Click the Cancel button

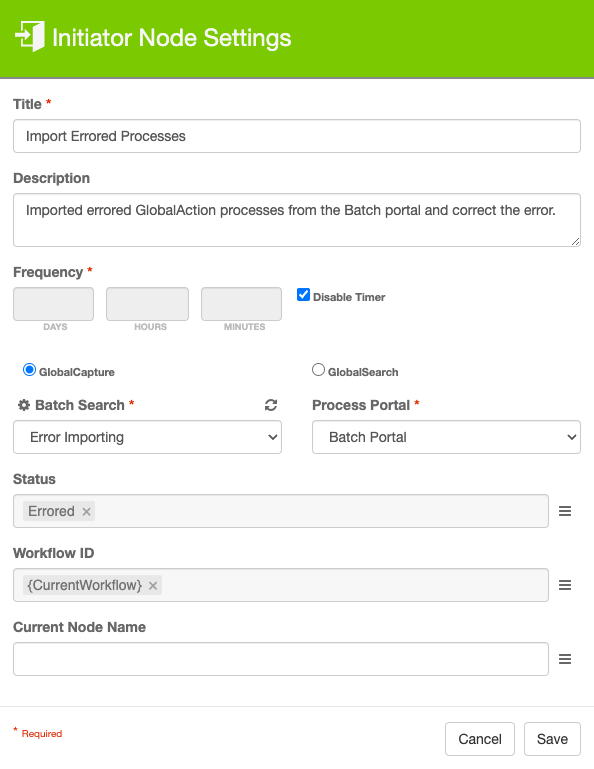tap(480, 739)
